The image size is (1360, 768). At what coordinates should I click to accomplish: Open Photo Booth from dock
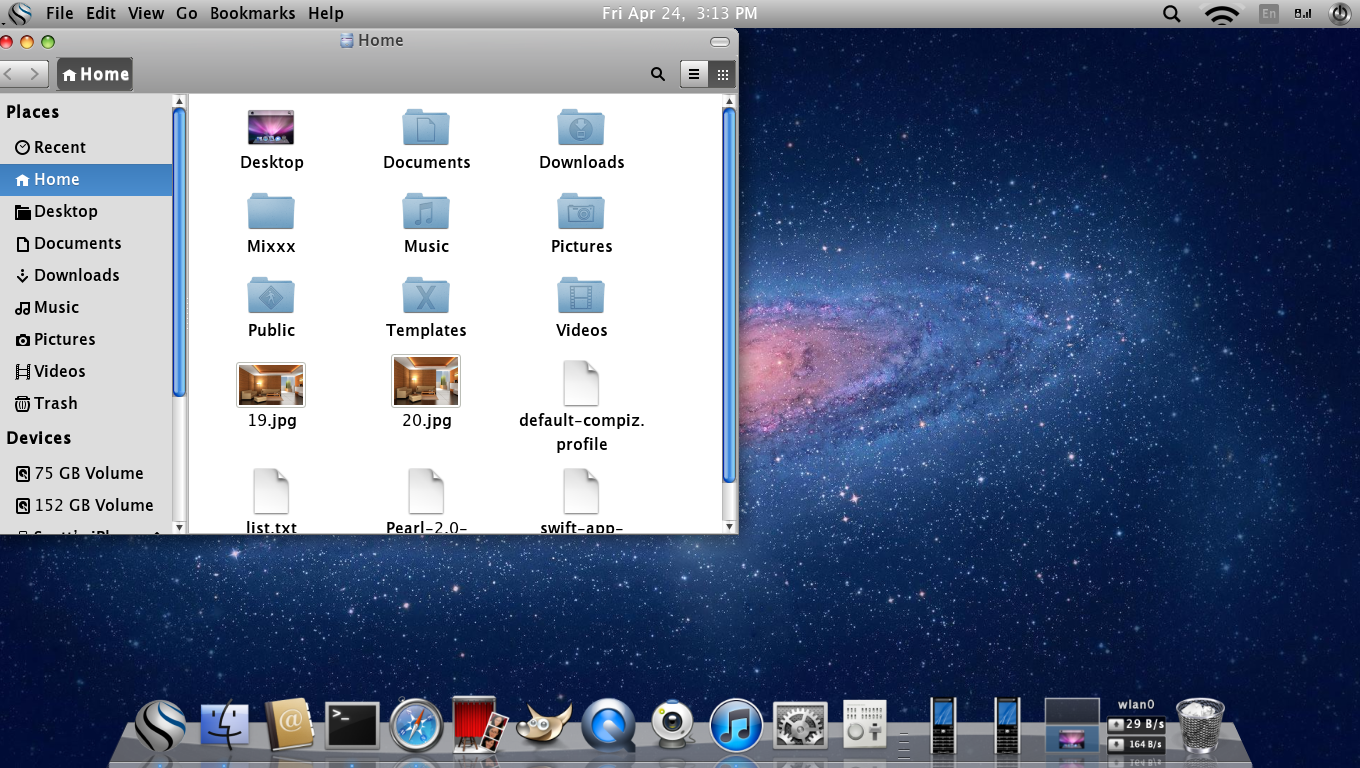point(479,725)
